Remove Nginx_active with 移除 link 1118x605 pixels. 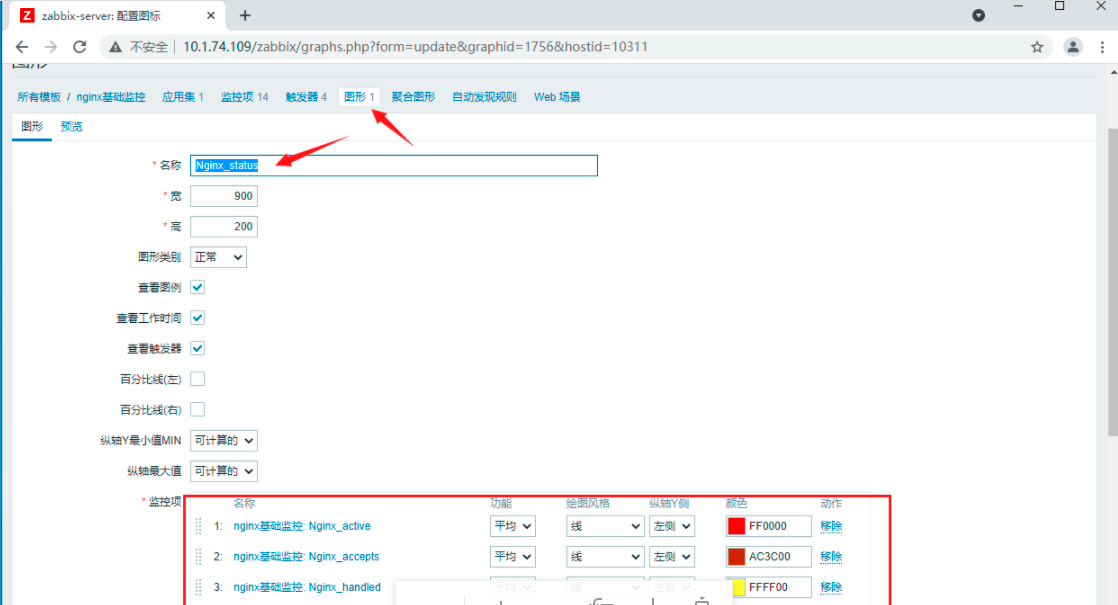(x=831, y=526)
